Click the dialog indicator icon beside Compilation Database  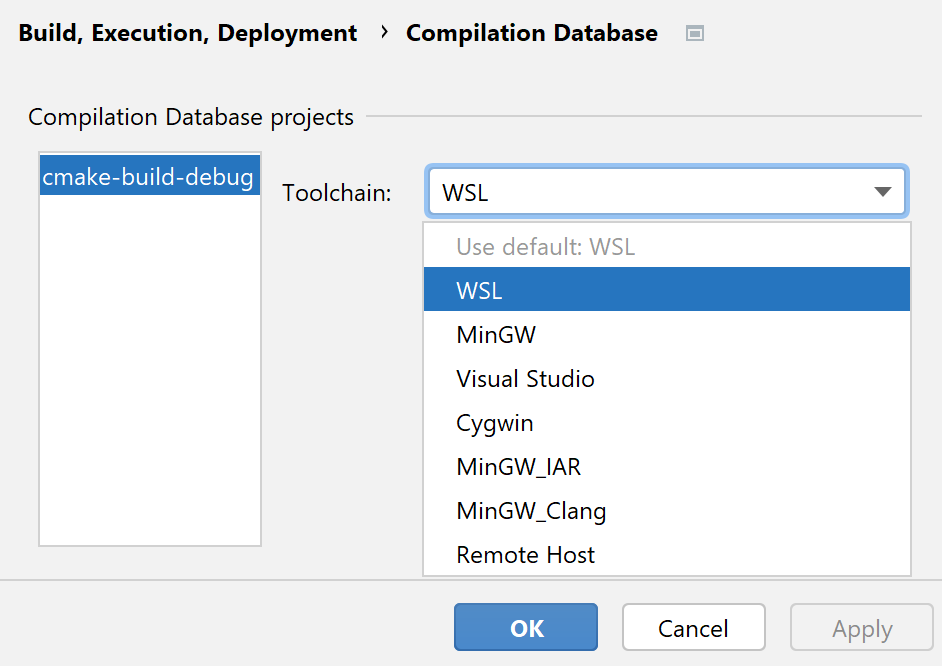[x=695, y=33]
